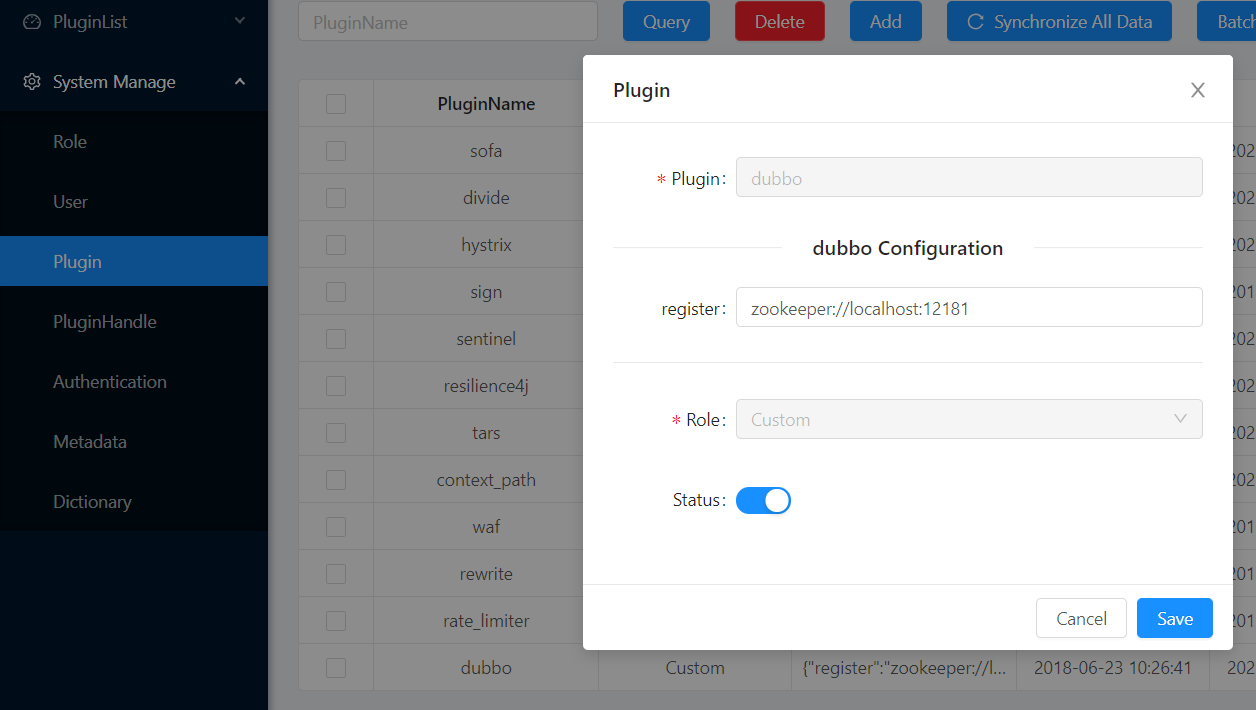
Task: Check the hystrix row checkbox
Action: 336,245
